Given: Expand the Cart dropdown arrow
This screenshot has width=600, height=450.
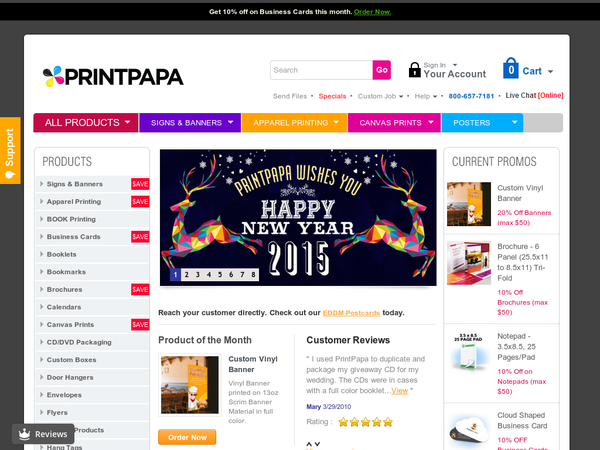Looking at the screenshot, I should 550,71.
